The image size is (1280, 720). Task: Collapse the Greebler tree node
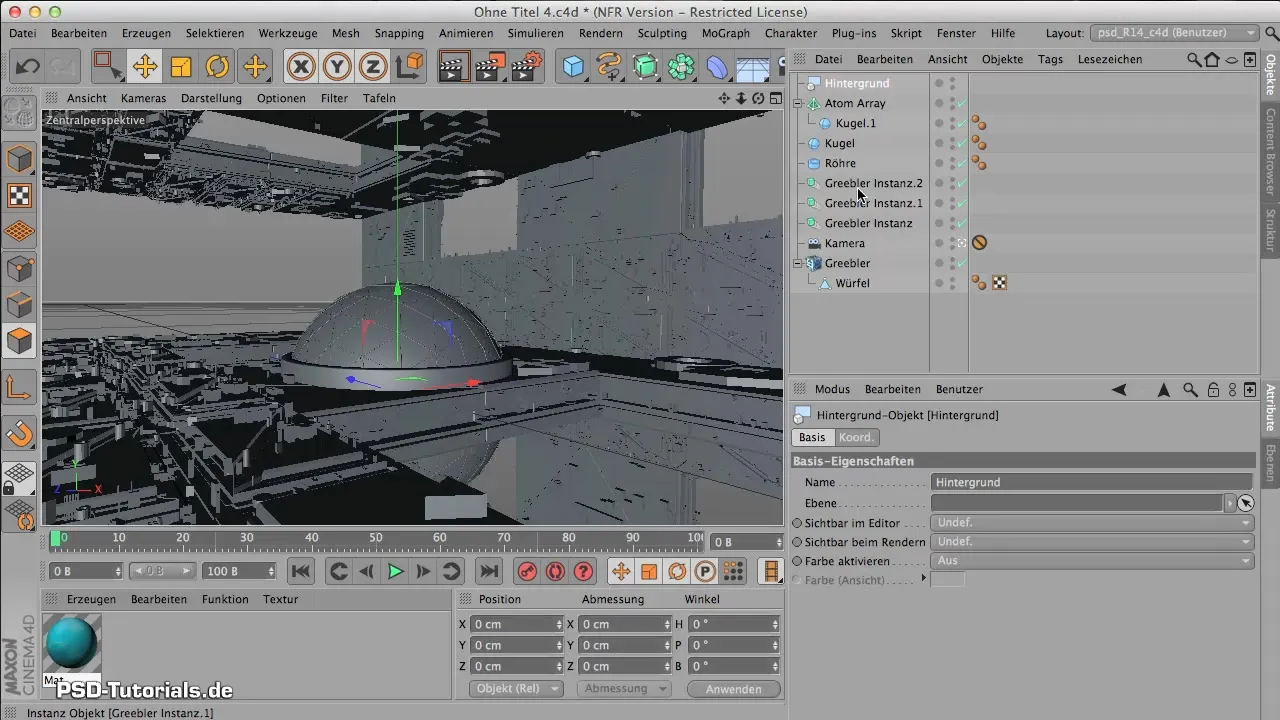(798, 263)
